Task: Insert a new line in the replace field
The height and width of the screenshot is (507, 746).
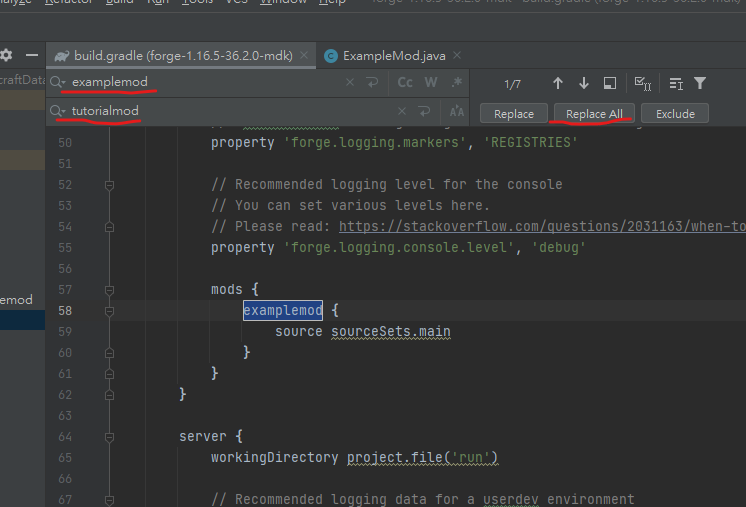Action: tap(424, 111)
